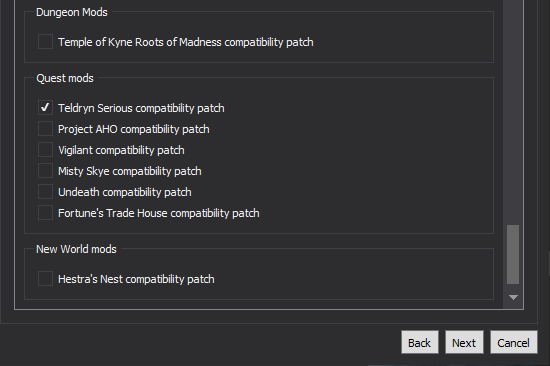The height and width of the screenshot is (366, 550).
Task: Click the Teldryn Serious compatibility patch label
Action: (x=141, y=108)
